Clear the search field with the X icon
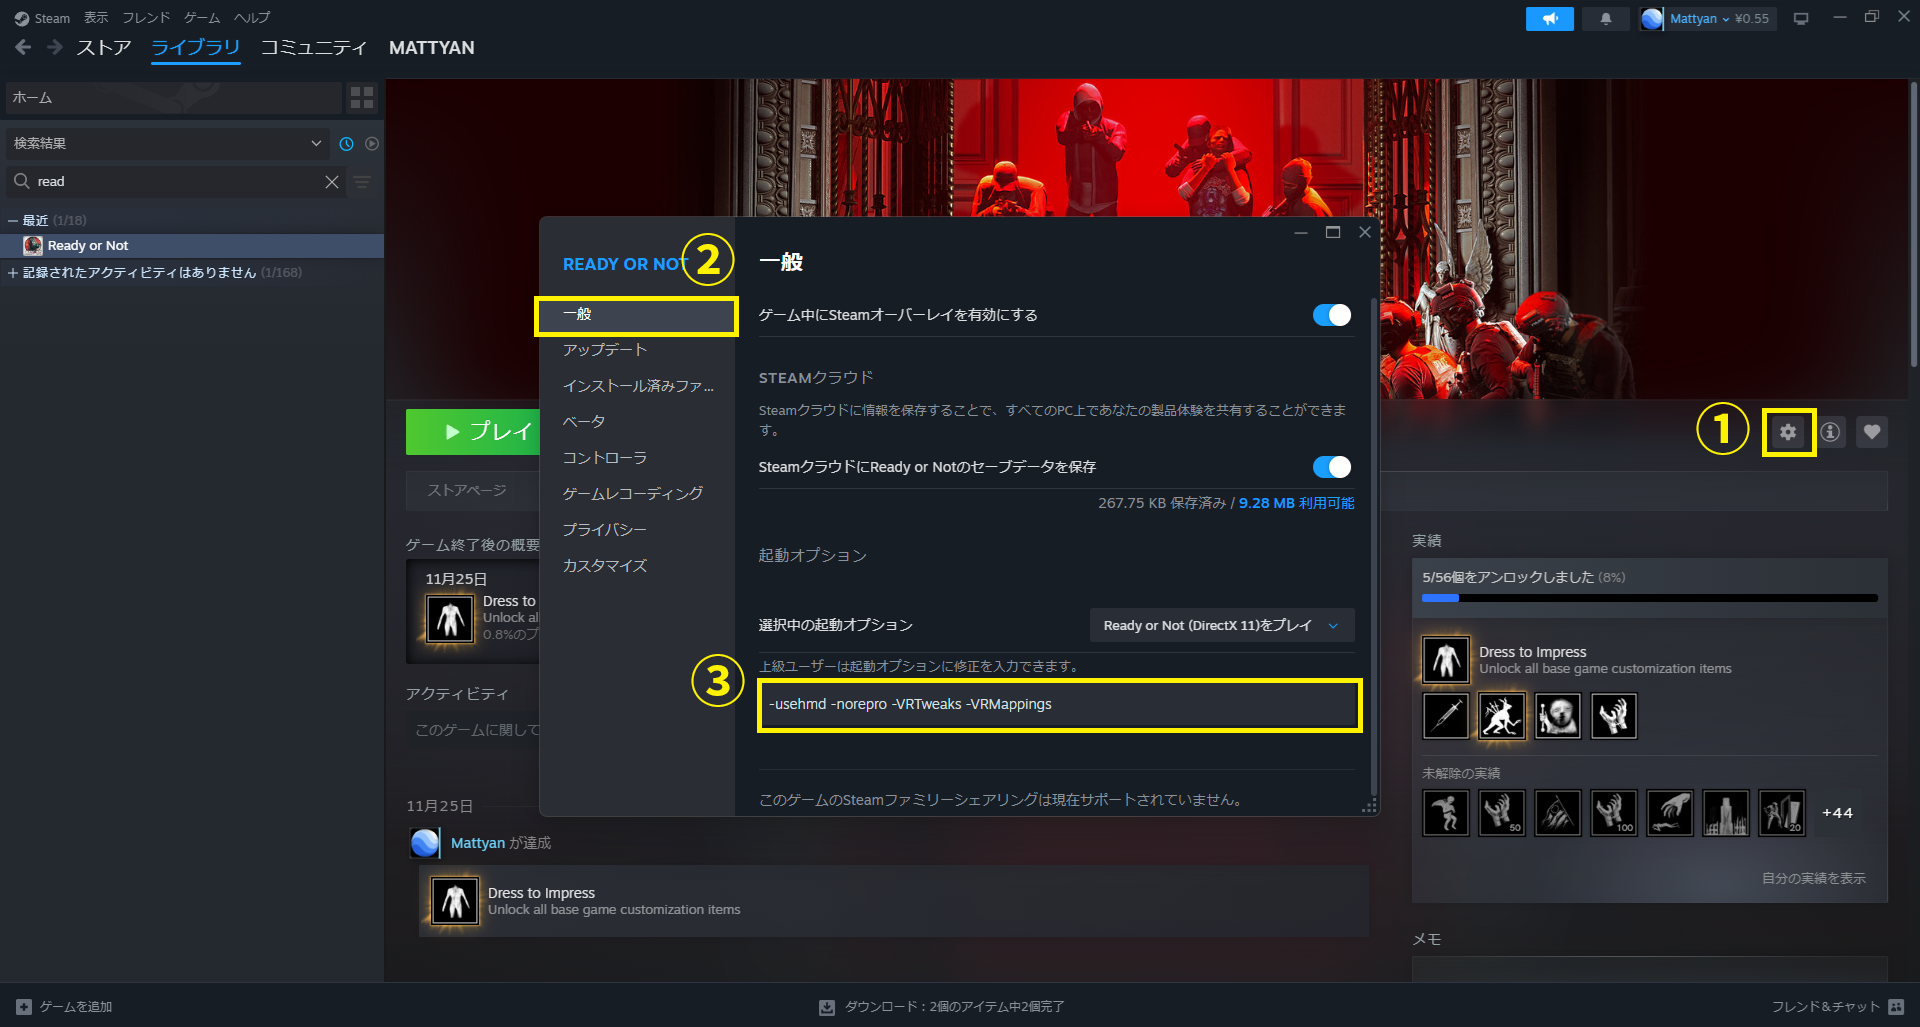Screen dimensions: 1920x1027 point(332,182)
